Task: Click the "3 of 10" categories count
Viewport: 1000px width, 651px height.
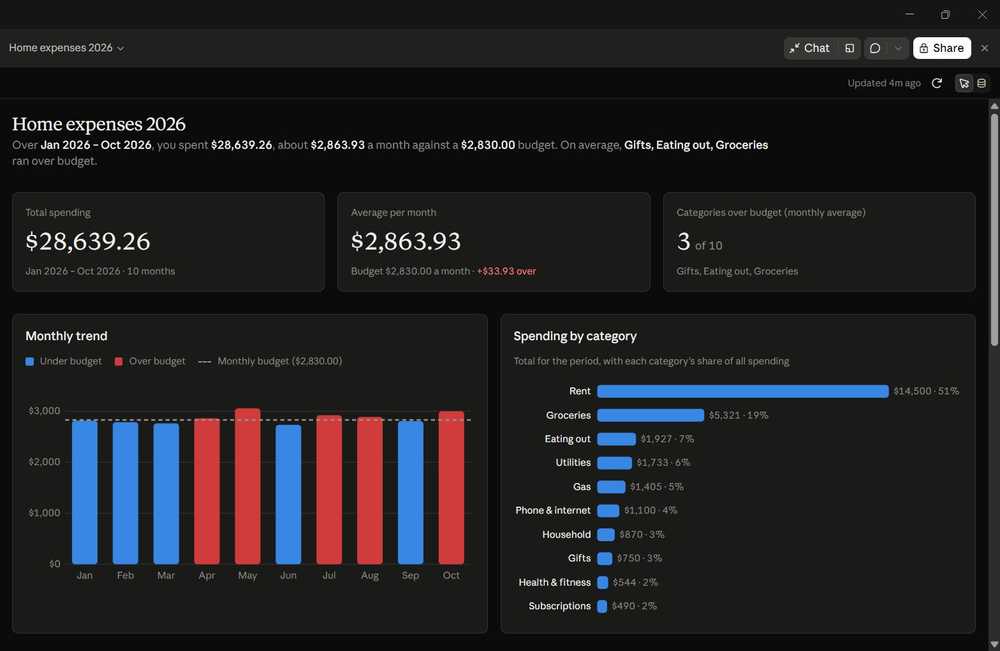Action: [700, 242]
